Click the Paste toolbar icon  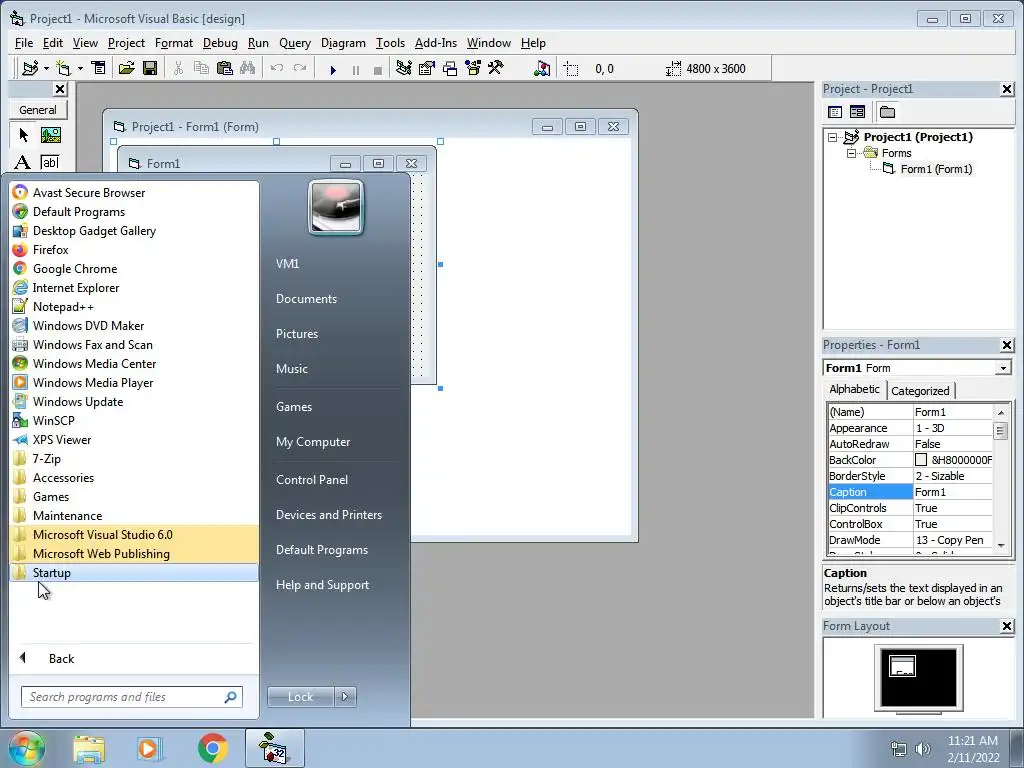pyautogui.click(x=225, y=69)
